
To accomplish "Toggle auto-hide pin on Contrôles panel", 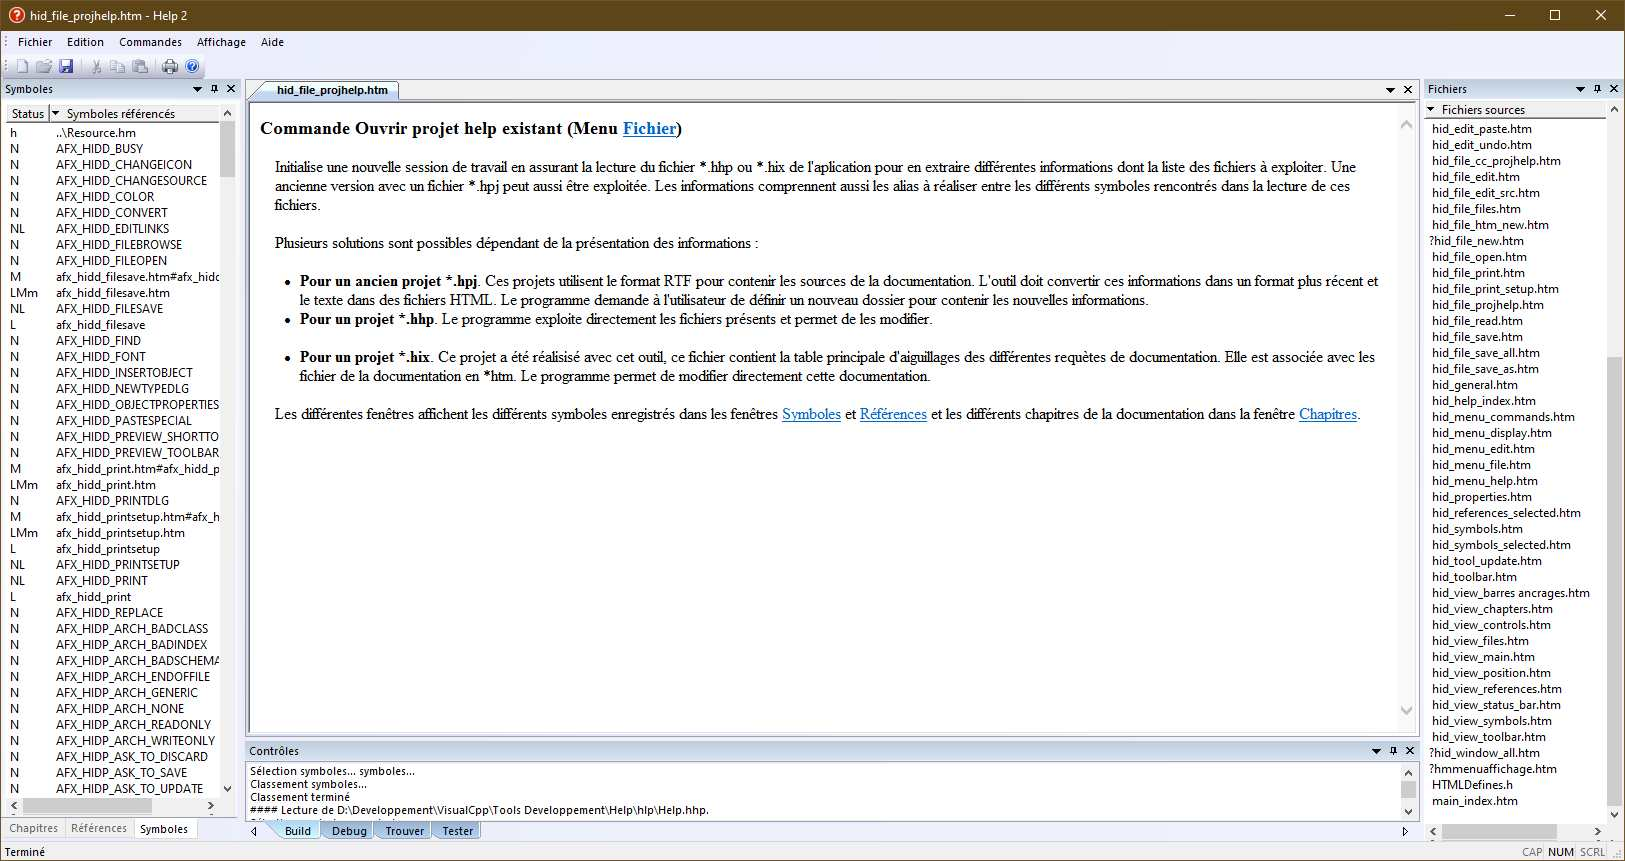I will pyautogui.click(x=1393, y=751).
